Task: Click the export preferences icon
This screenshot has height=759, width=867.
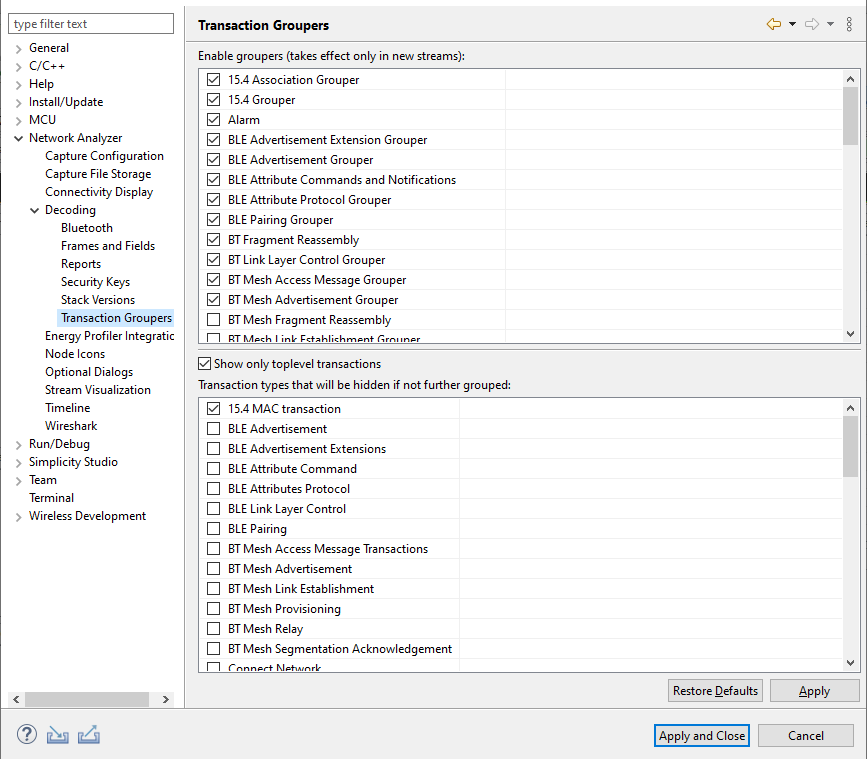Action: (89, 734)
